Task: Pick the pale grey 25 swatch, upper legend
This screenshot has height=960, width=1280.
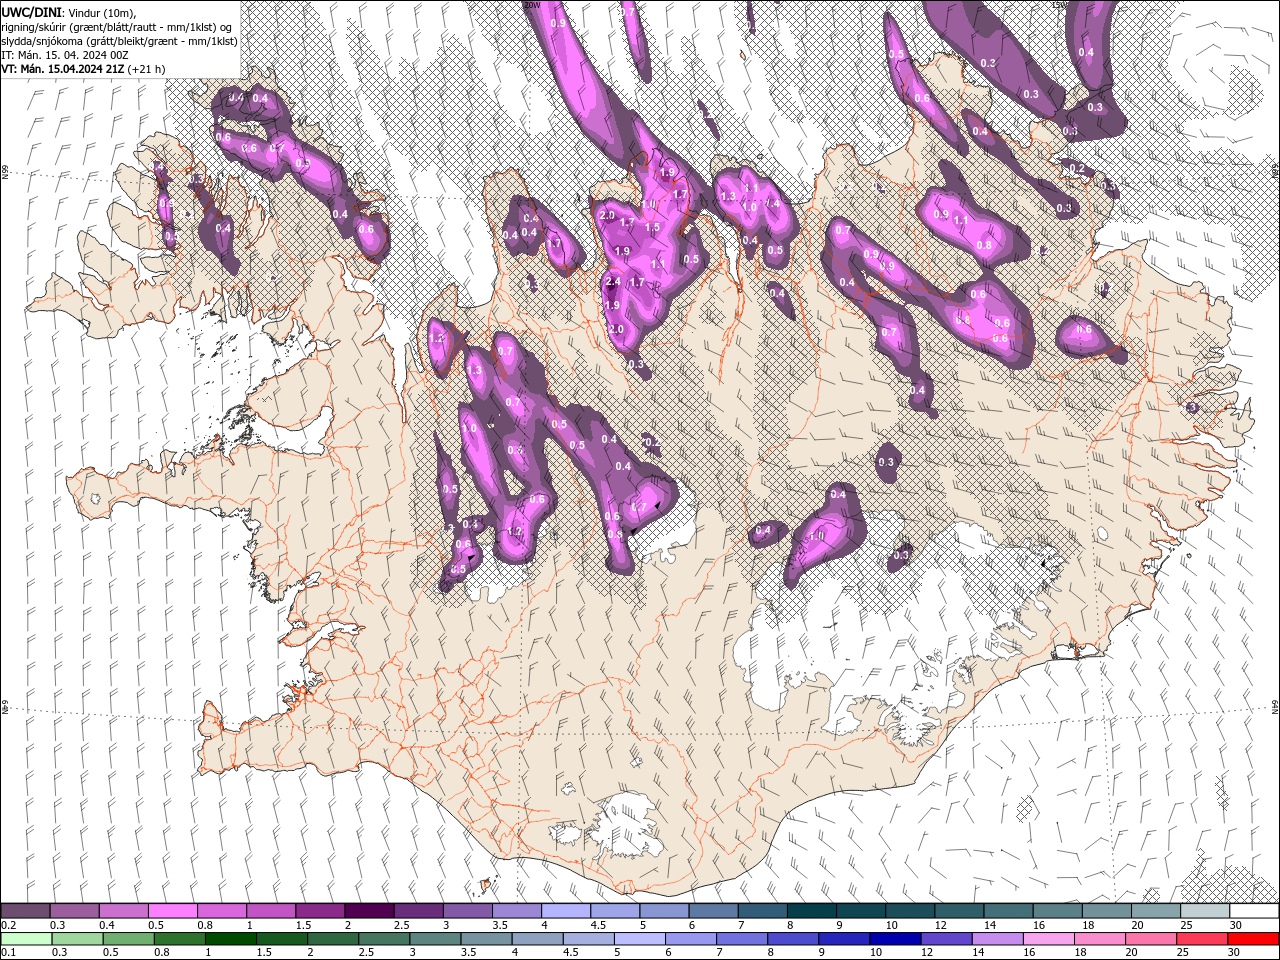Action: [x=1204, y=911]
